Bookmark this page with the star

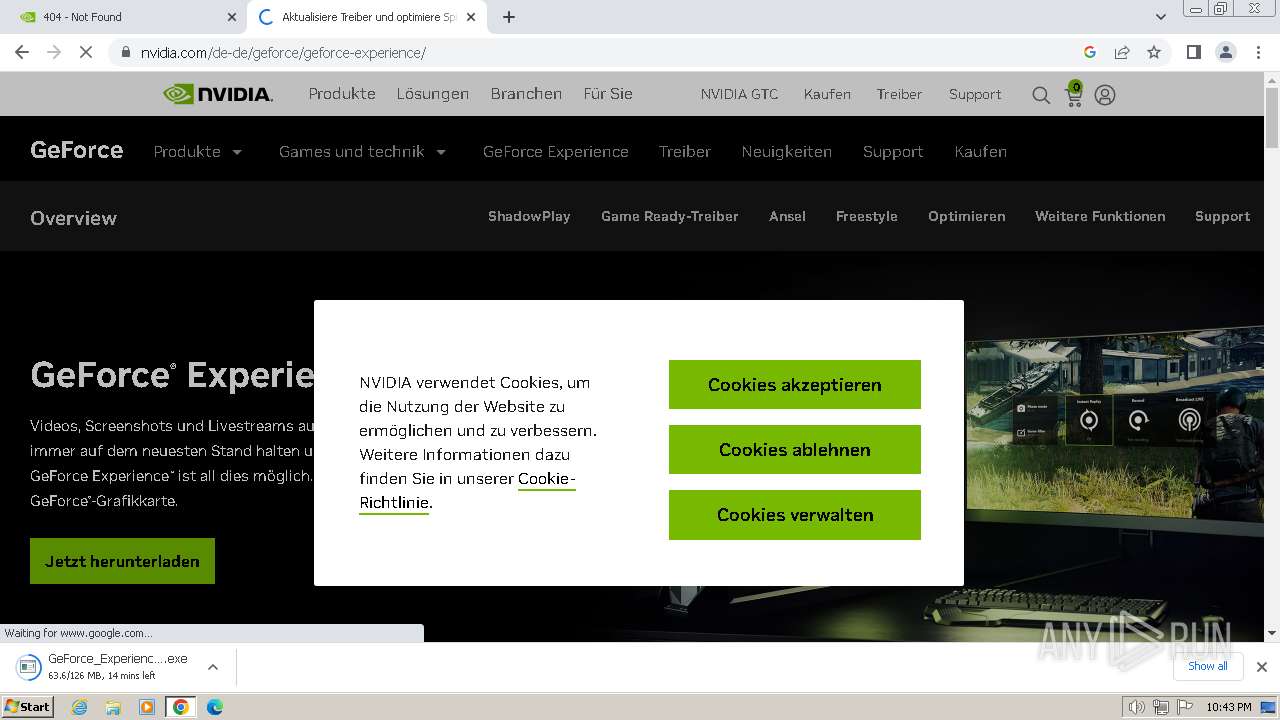coord(1154,52)
